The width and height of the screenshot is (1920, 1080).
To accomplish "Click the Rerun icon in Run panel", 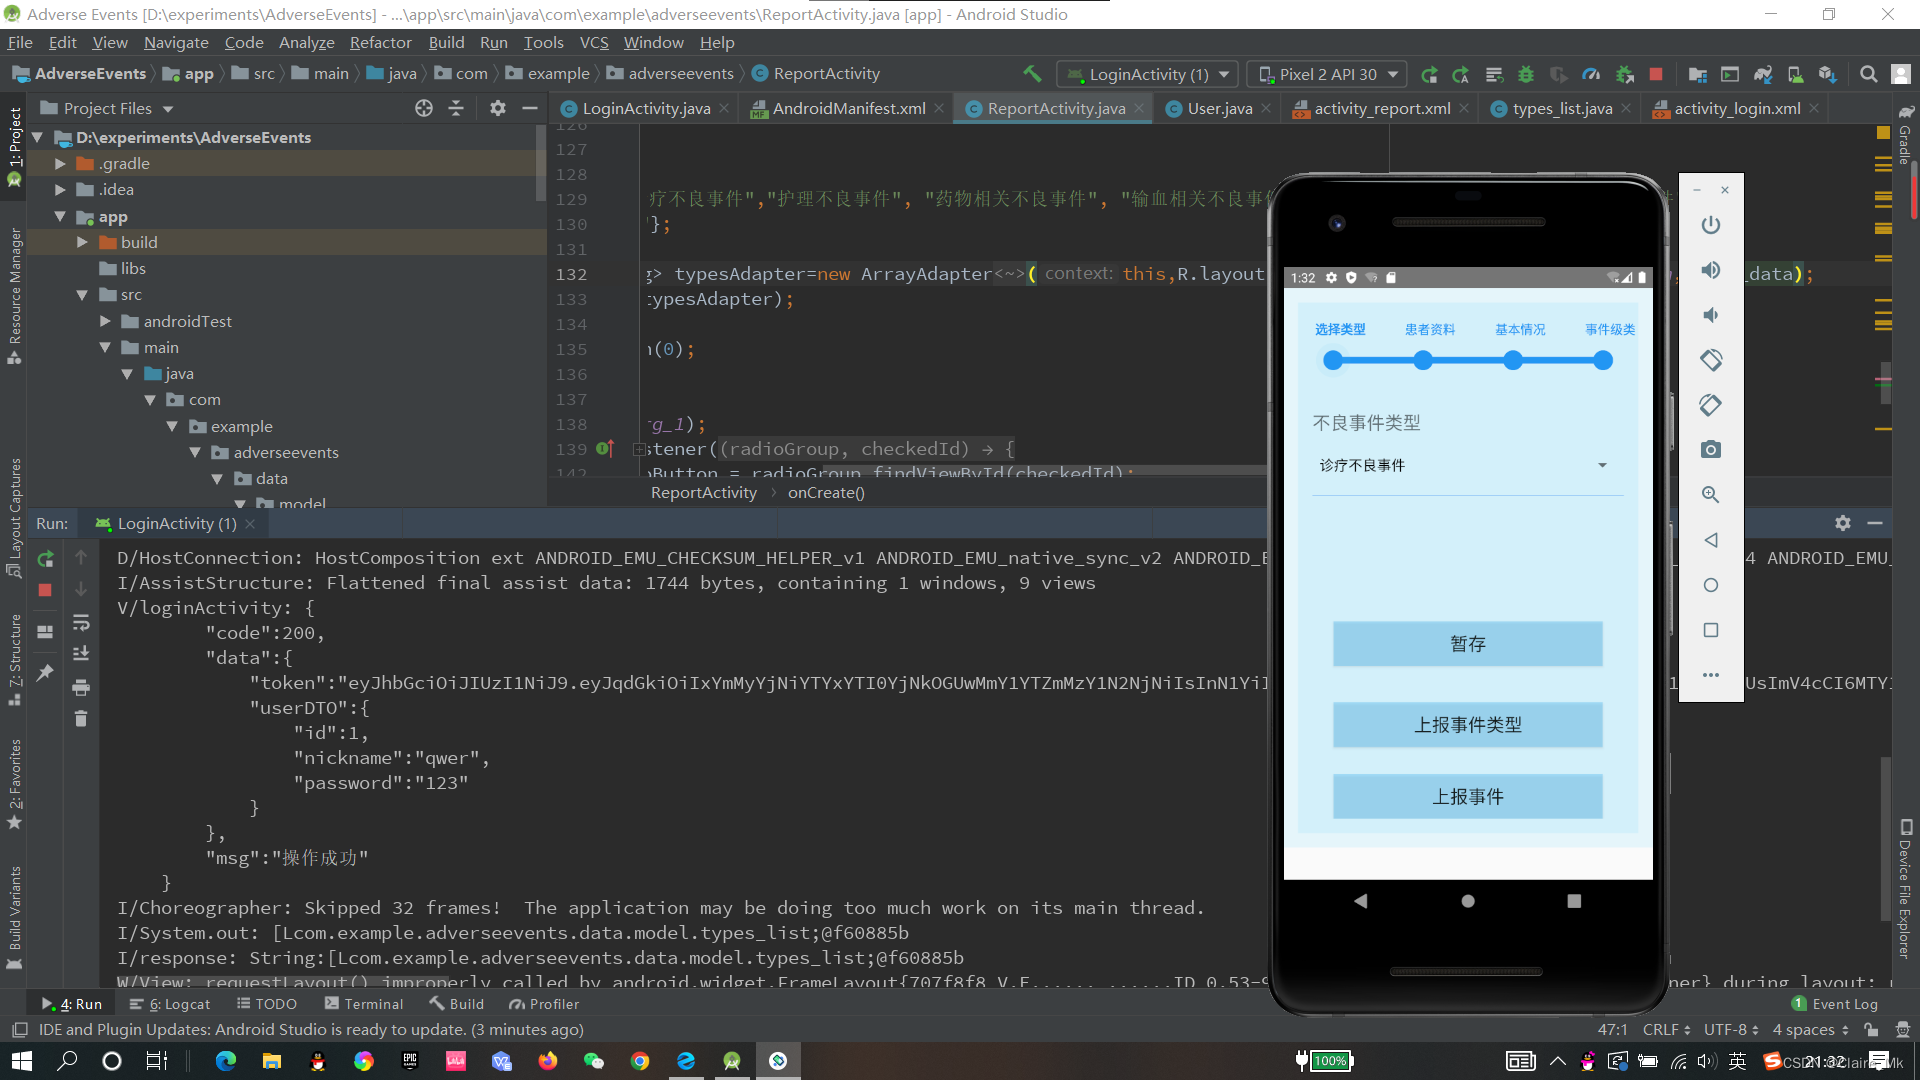I will click(x=45, y=559).
